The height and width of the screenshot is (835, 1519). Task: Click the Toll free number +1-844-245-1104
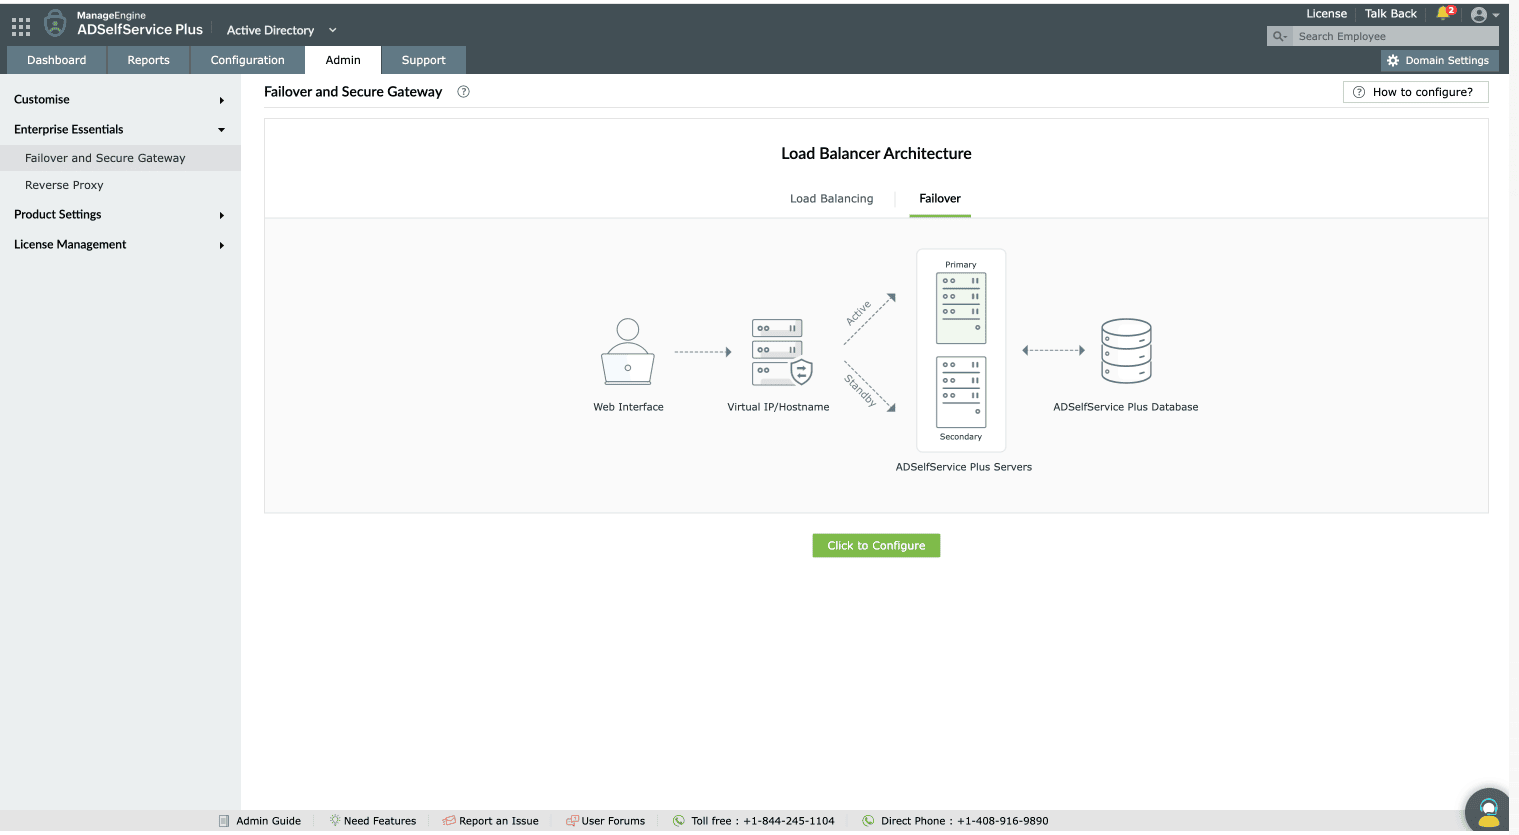tap(789, 821)
